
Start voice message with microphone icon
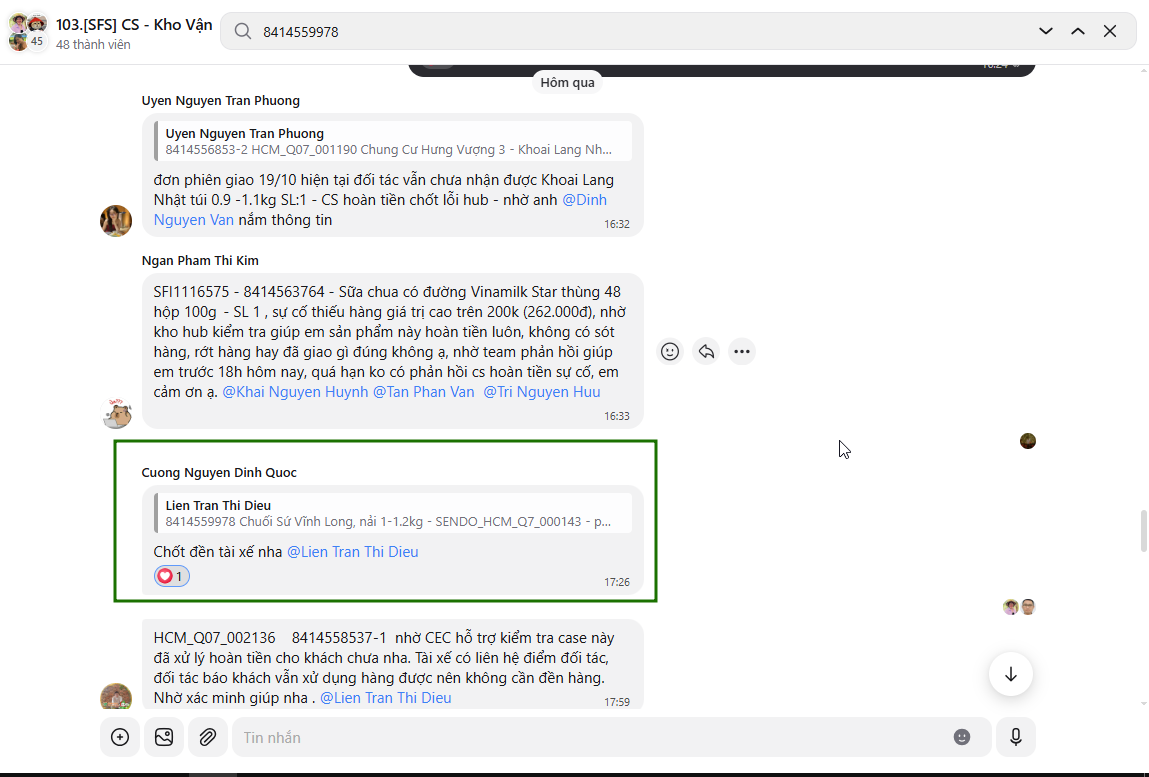(1016, 737)
